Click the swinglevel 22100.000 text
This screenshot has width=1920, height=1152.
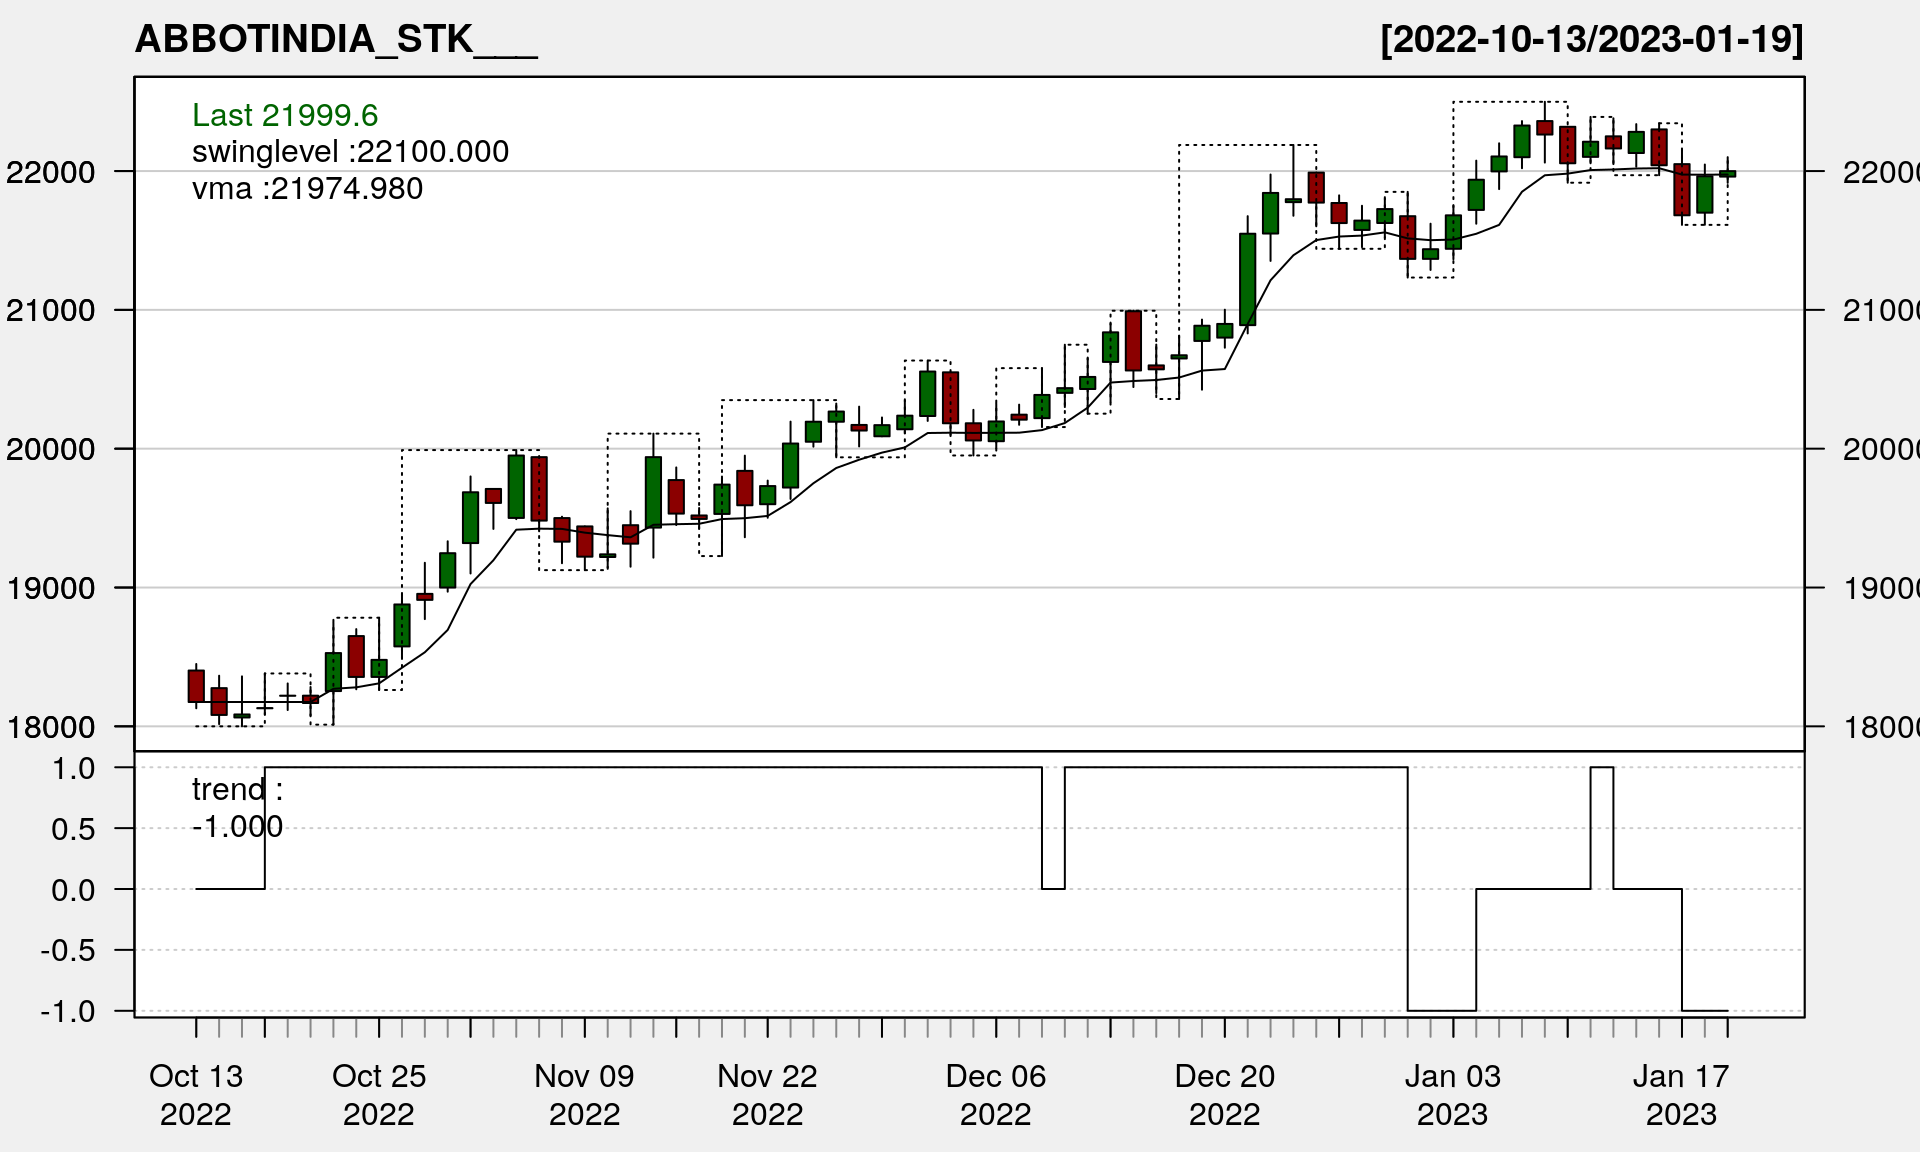(350, 152)
